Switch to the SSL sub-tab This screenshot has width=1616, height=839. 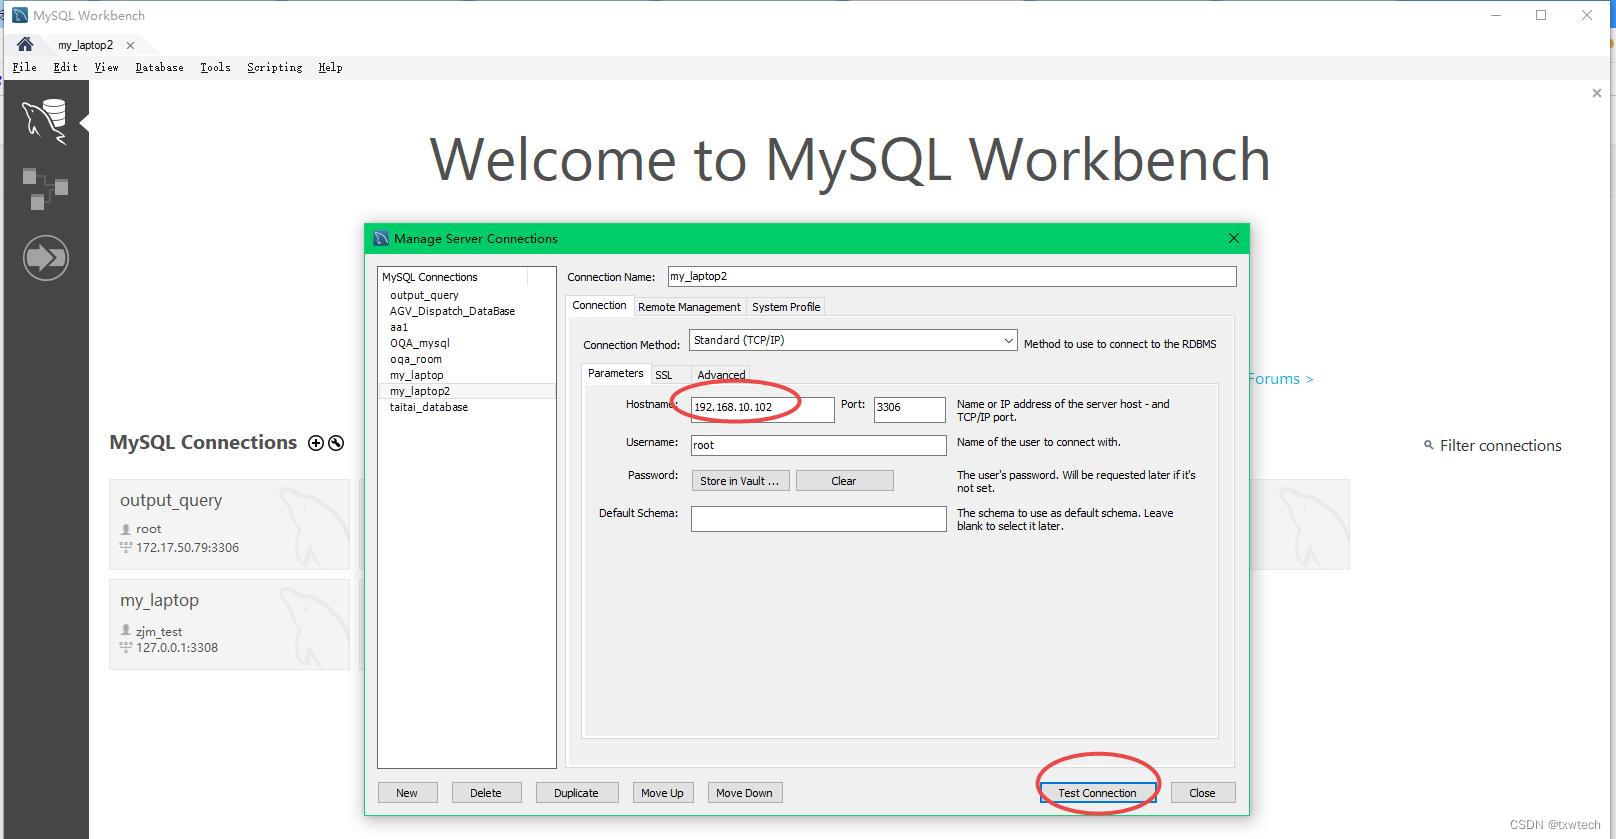coord(663,375)
